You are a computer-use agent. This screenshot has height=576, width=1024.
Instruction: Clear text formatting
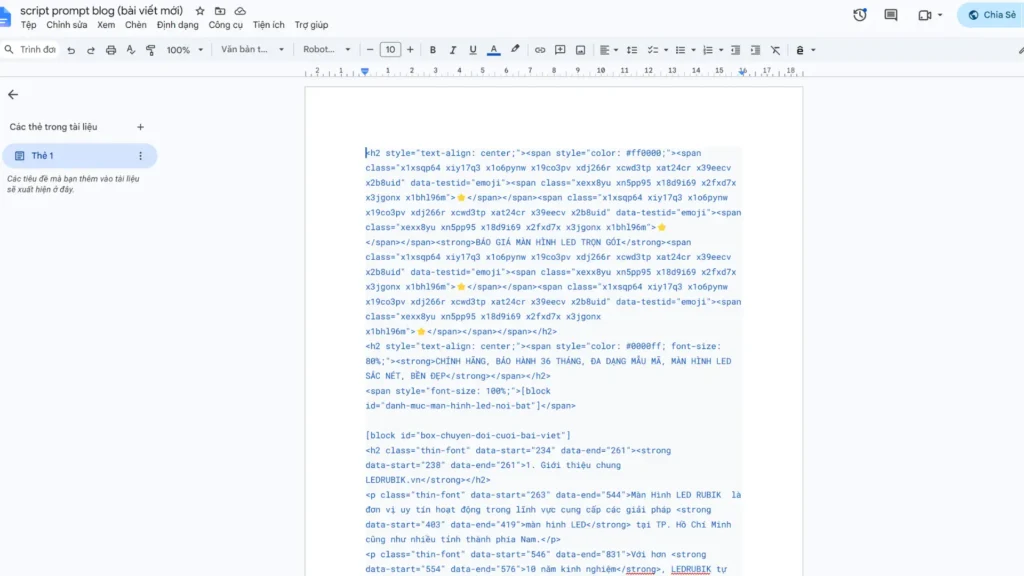pyautogui.click(x=775, y=50)
